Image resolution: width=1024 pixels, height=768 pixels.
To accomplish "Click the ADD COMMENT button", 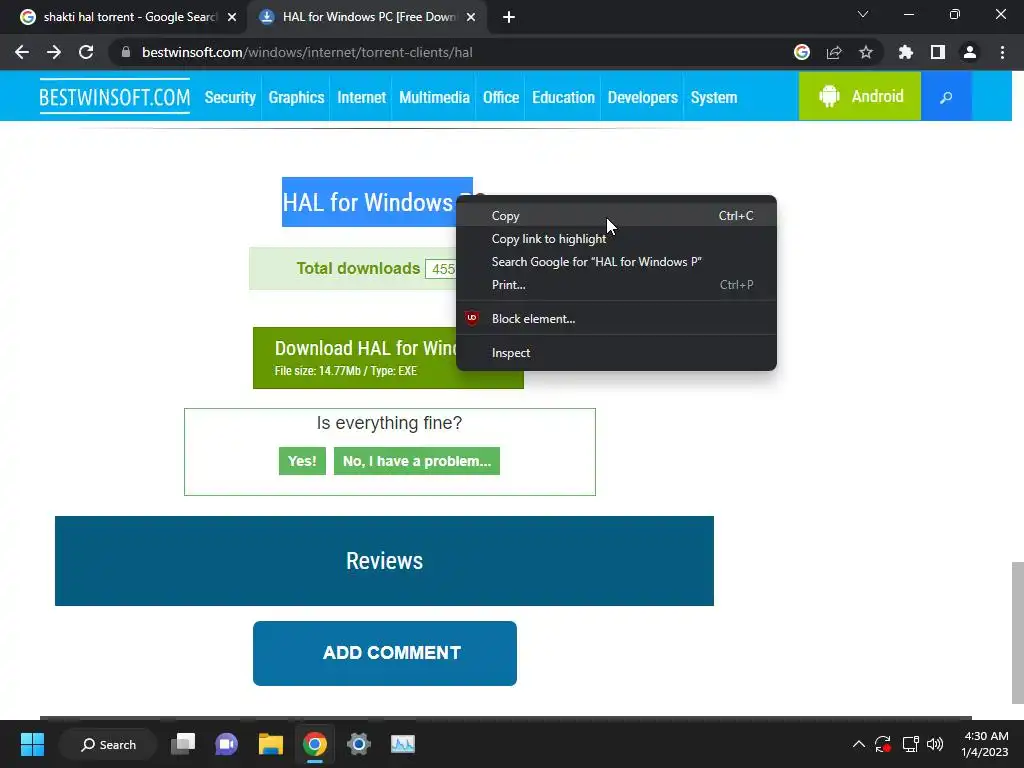I will [x=385, y=653].
